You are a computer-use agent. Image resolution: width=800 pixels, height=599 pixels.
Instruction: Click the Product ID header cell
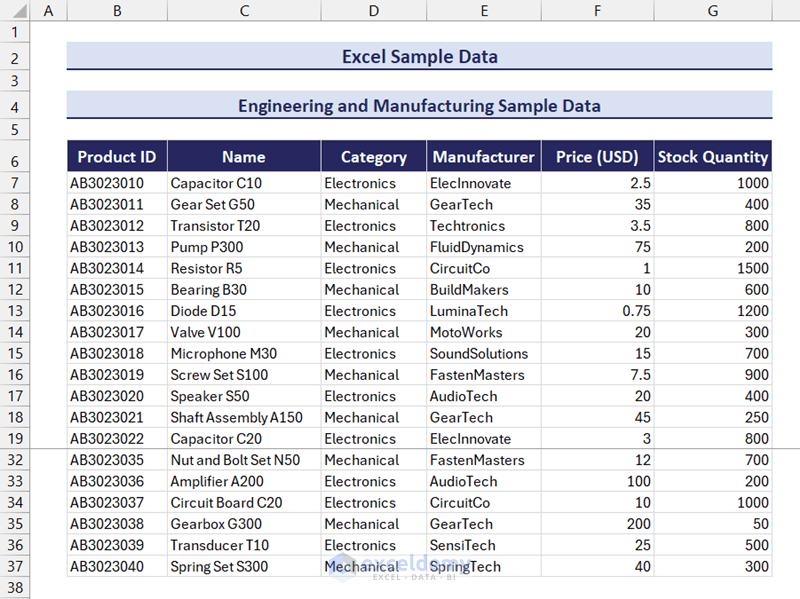117,157
